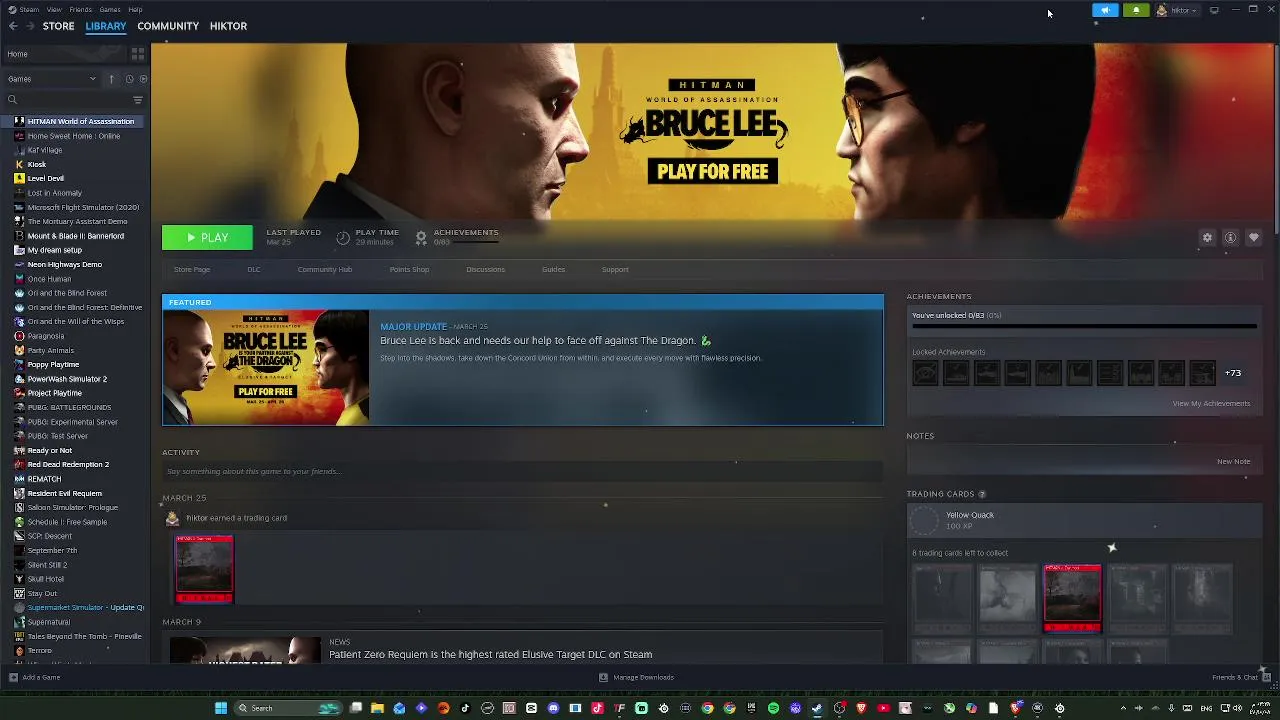Click New Note button
The width and height of the screenshot is (1280, 720).
[x=1233, y=462]
